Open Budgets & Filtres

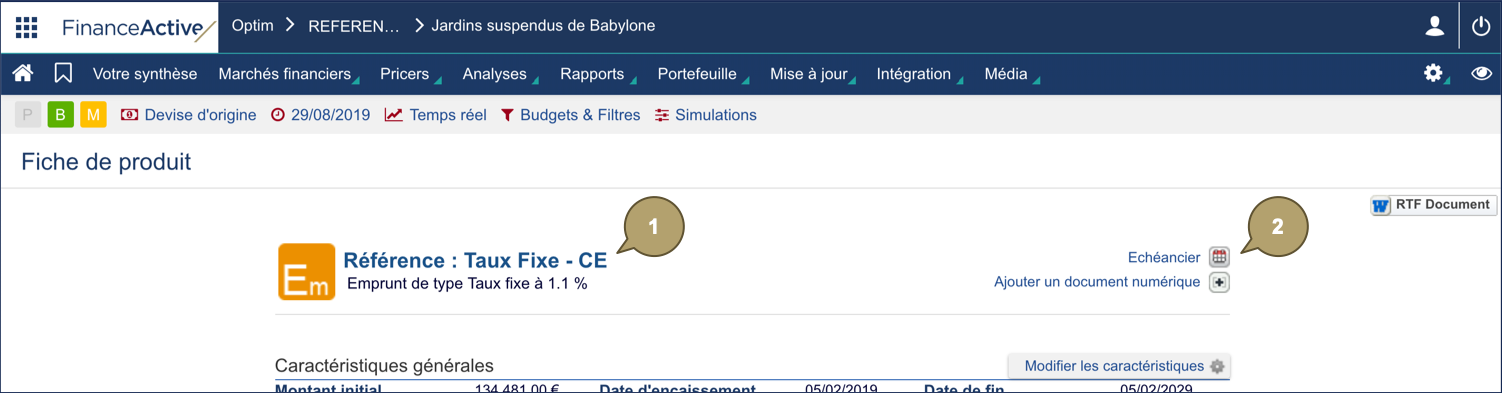click(570, 115)
